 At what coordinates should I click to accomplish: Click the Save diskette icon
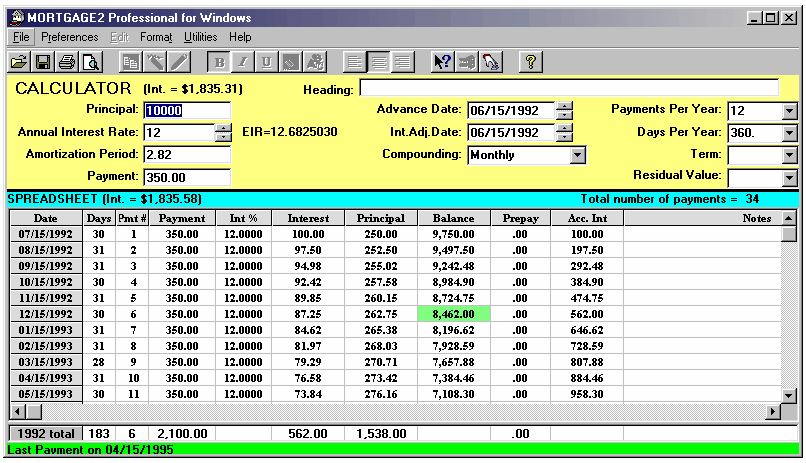(43, 62)
